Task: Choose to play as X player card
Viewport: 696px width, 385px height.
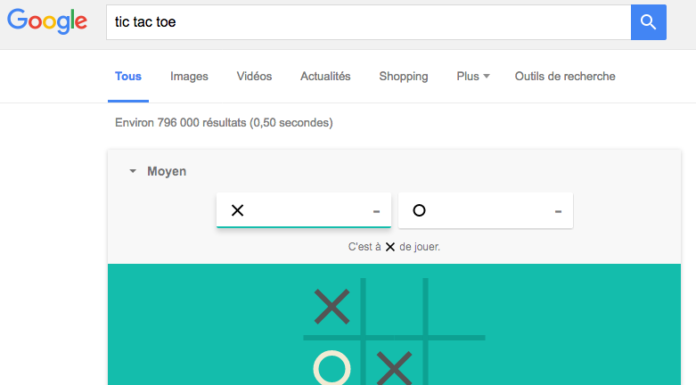Action: pyautogui.click(x=304, y=210)
